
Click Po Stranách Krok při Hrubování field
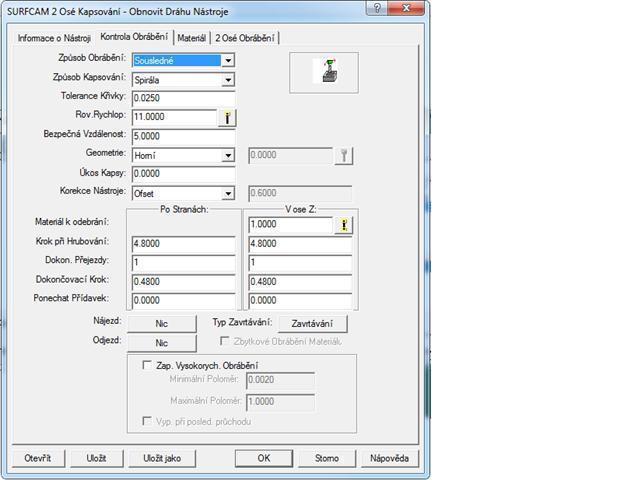click(184, 244)
